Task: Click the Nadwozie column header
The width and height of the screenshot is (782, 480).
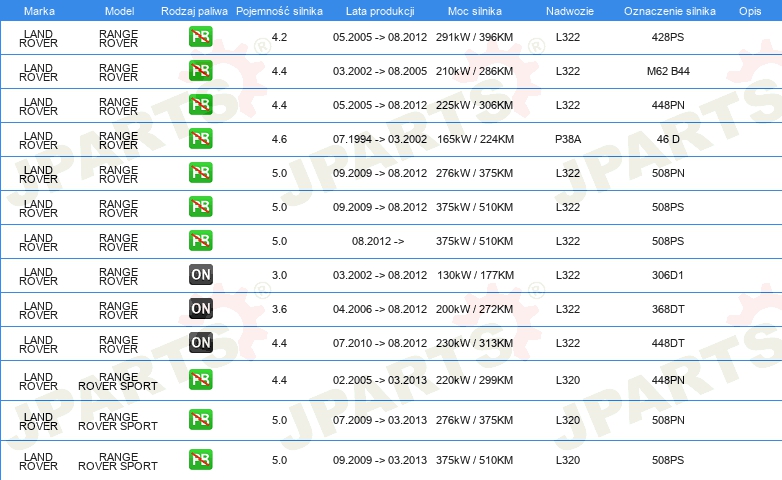Action: click(x=570, y=11)
